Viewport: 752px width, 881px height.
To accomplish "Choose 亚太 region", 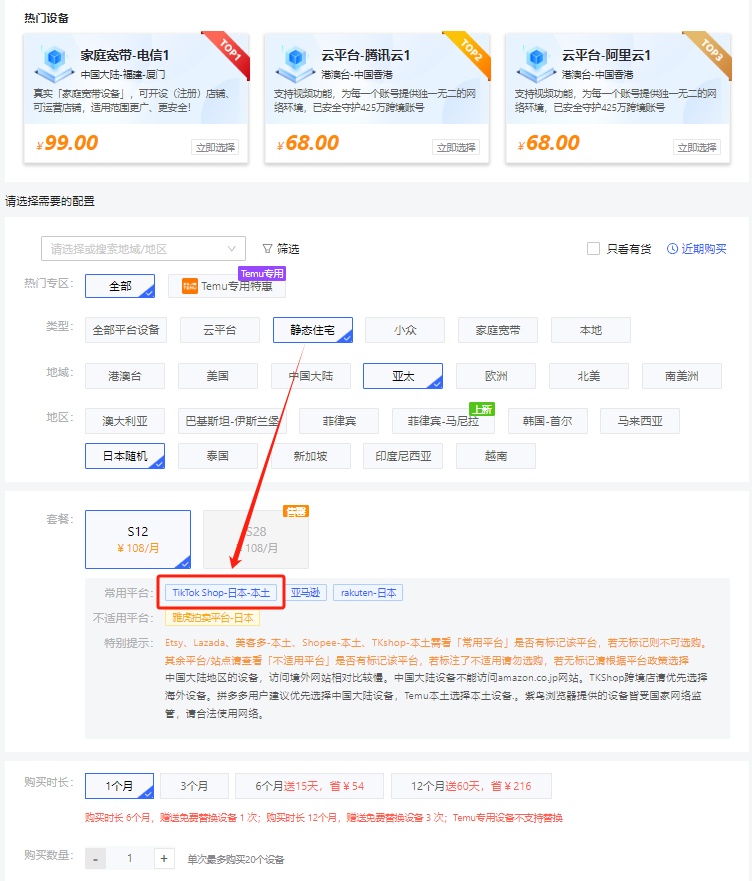I will pos(403,376).
